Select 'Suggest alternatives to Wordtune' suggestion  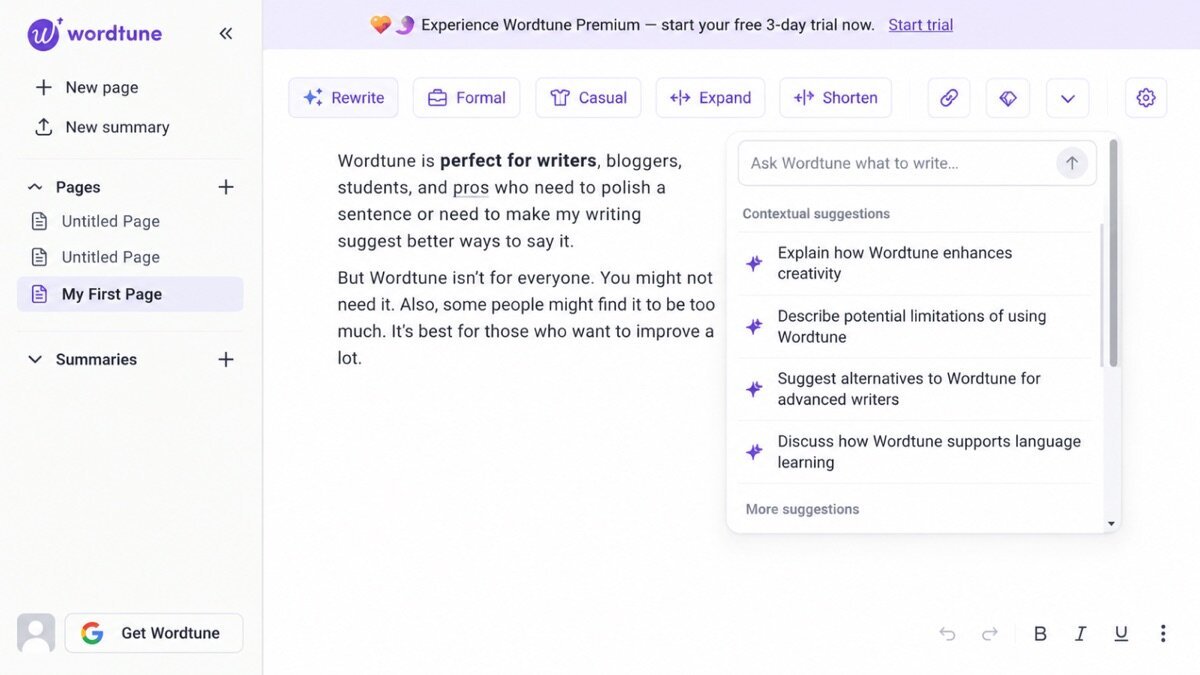[915, 389]
